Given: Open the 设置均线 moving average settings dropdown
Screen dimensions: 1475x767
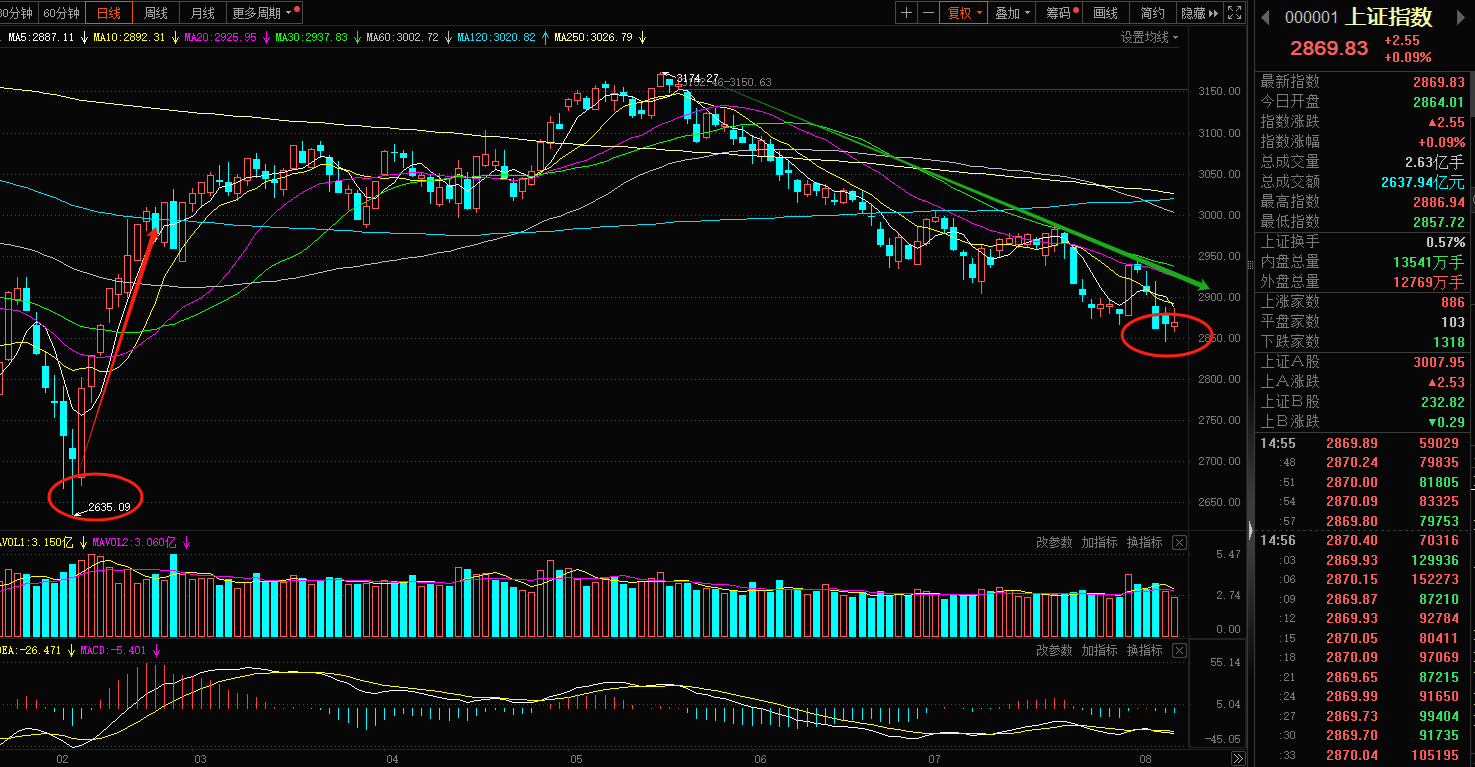Looking at the screenshot, I should coord(1149,37).
